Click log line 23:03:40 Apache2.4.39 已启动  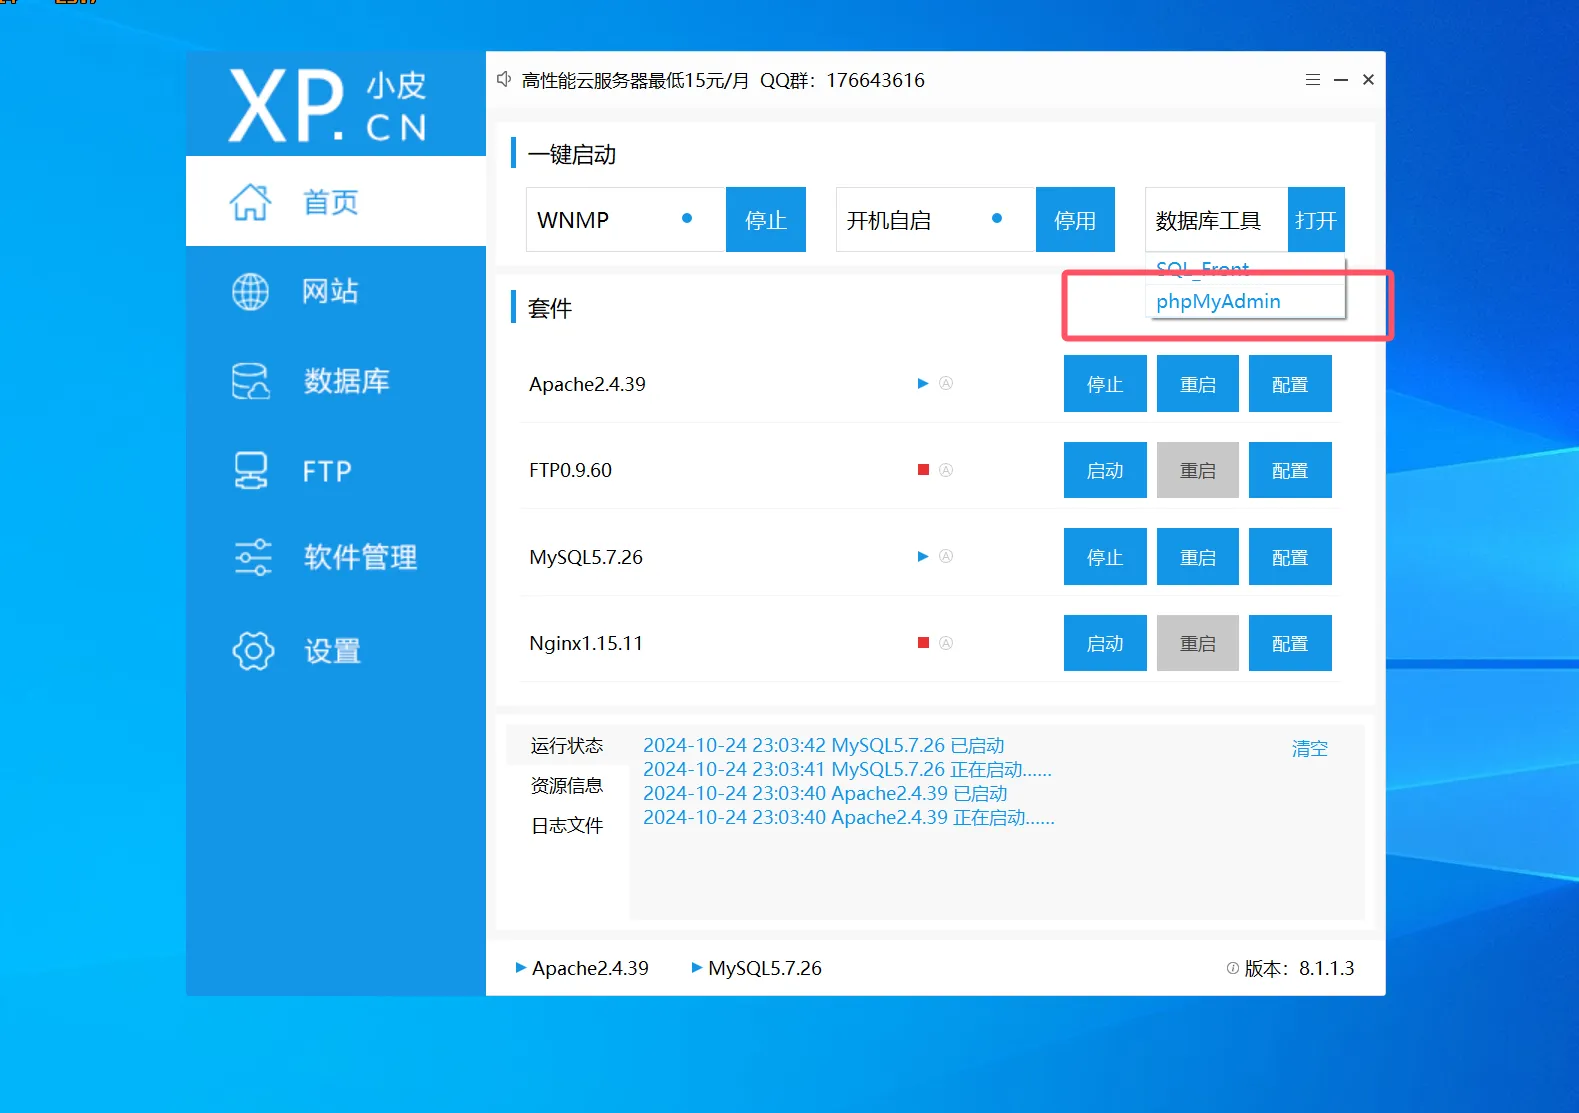point(825,793)
